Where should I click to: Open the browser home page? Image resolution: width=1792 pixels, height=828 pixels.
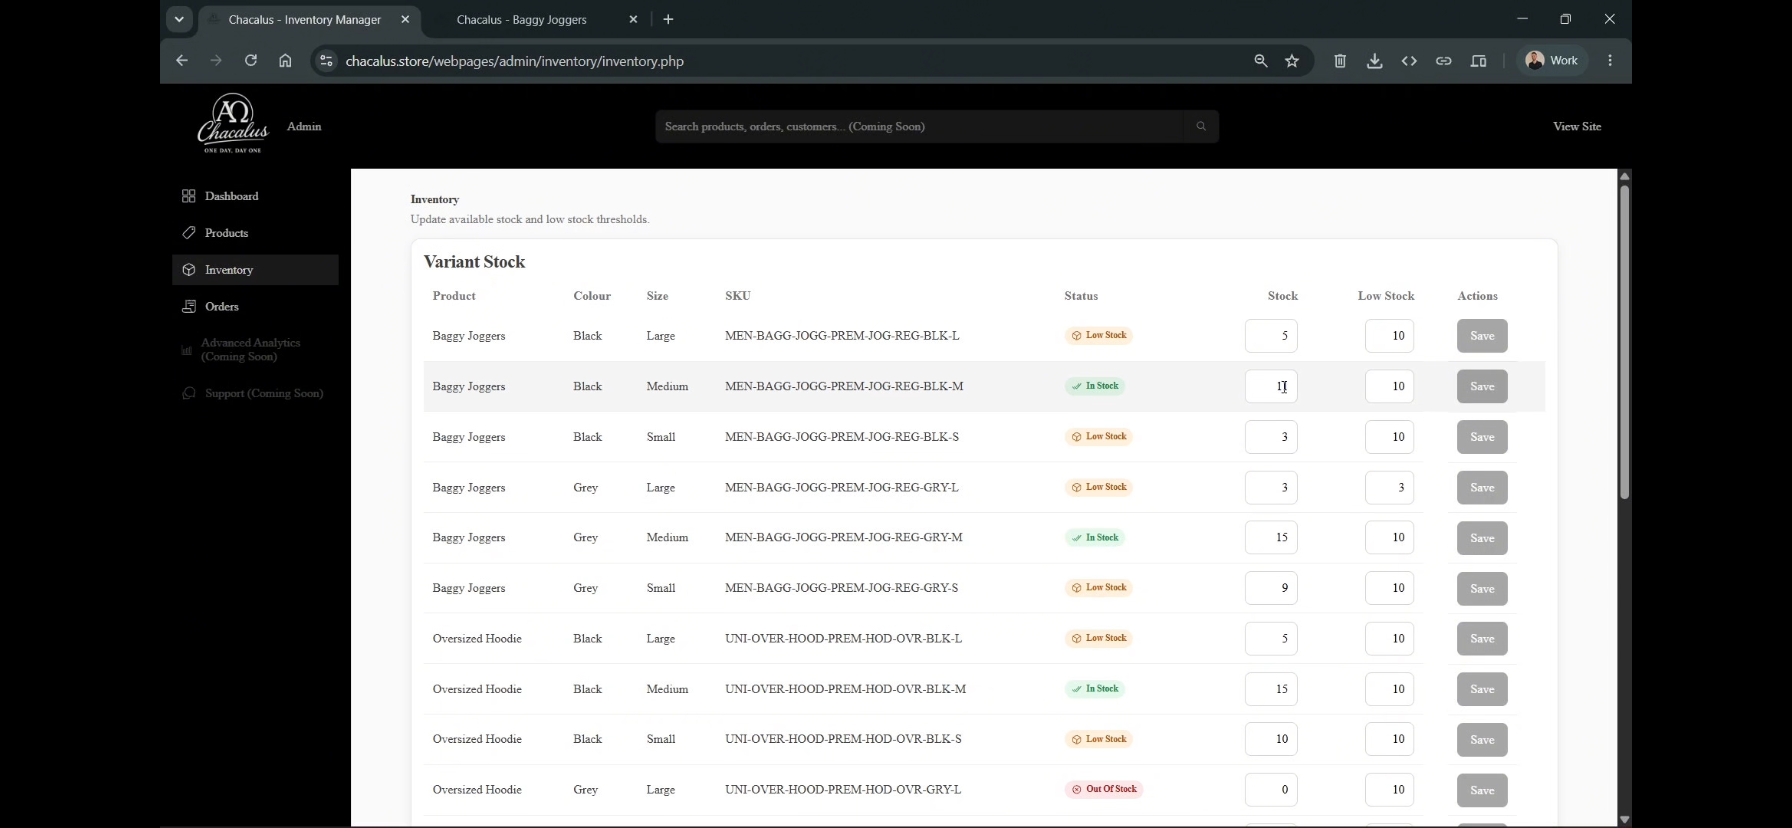click(286, 61)
